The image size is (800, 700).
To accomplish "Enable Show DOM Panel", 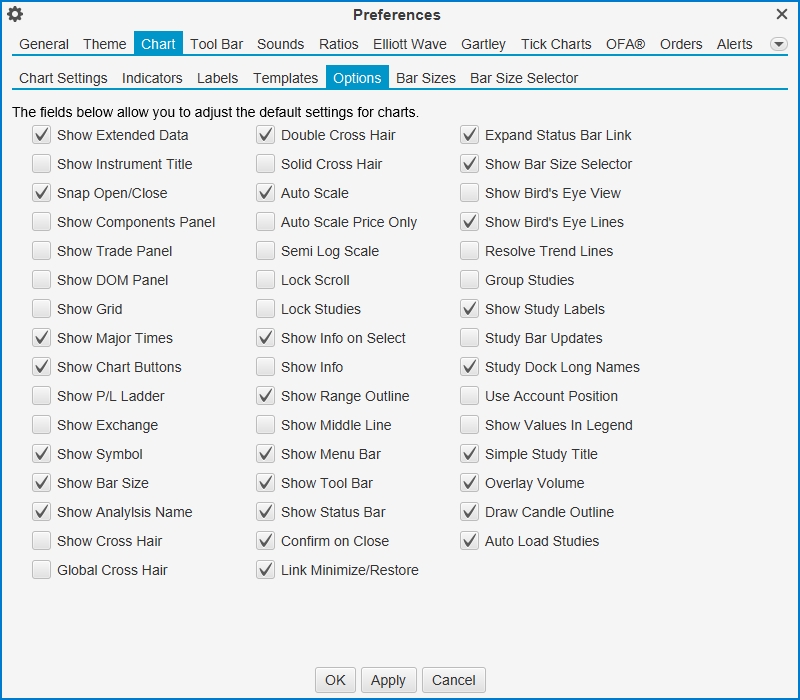I will [x=41, y=280].
